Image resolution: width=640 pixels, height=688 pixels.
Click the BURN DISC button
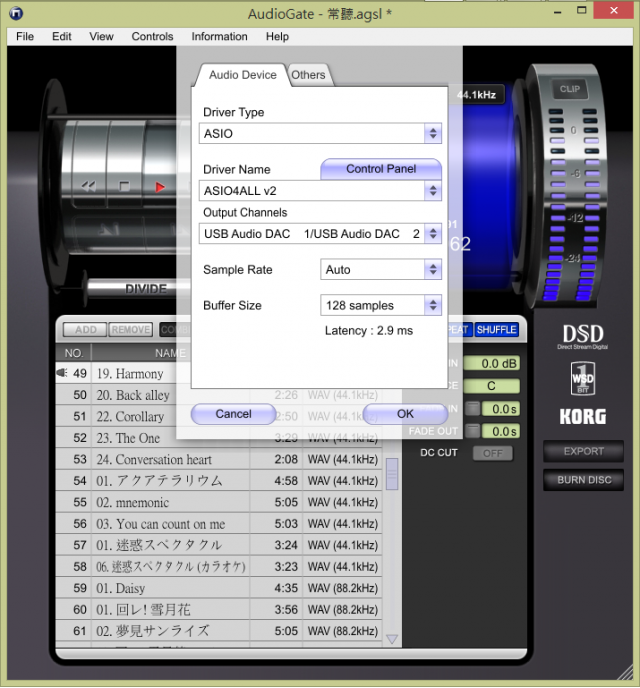click(583, 480)
